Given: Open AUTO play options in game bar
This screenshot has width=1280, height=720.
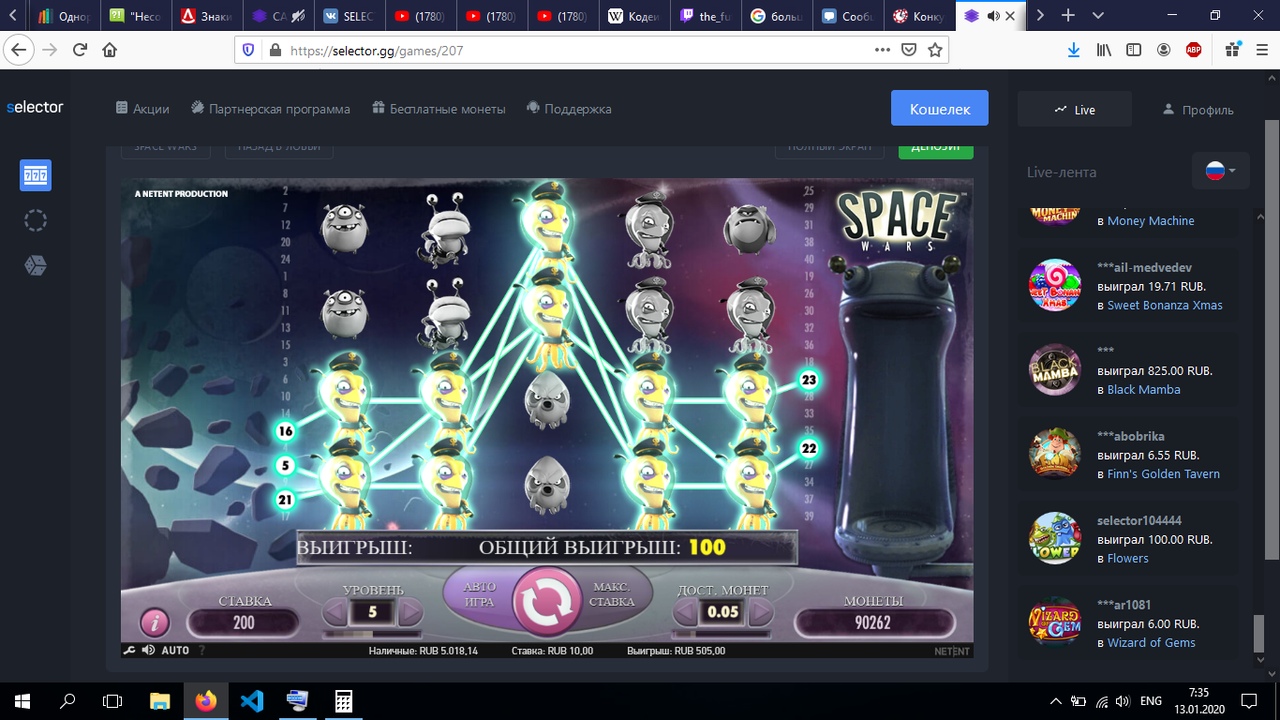Looking at the screenshot, I should click(x=175, y=650).
